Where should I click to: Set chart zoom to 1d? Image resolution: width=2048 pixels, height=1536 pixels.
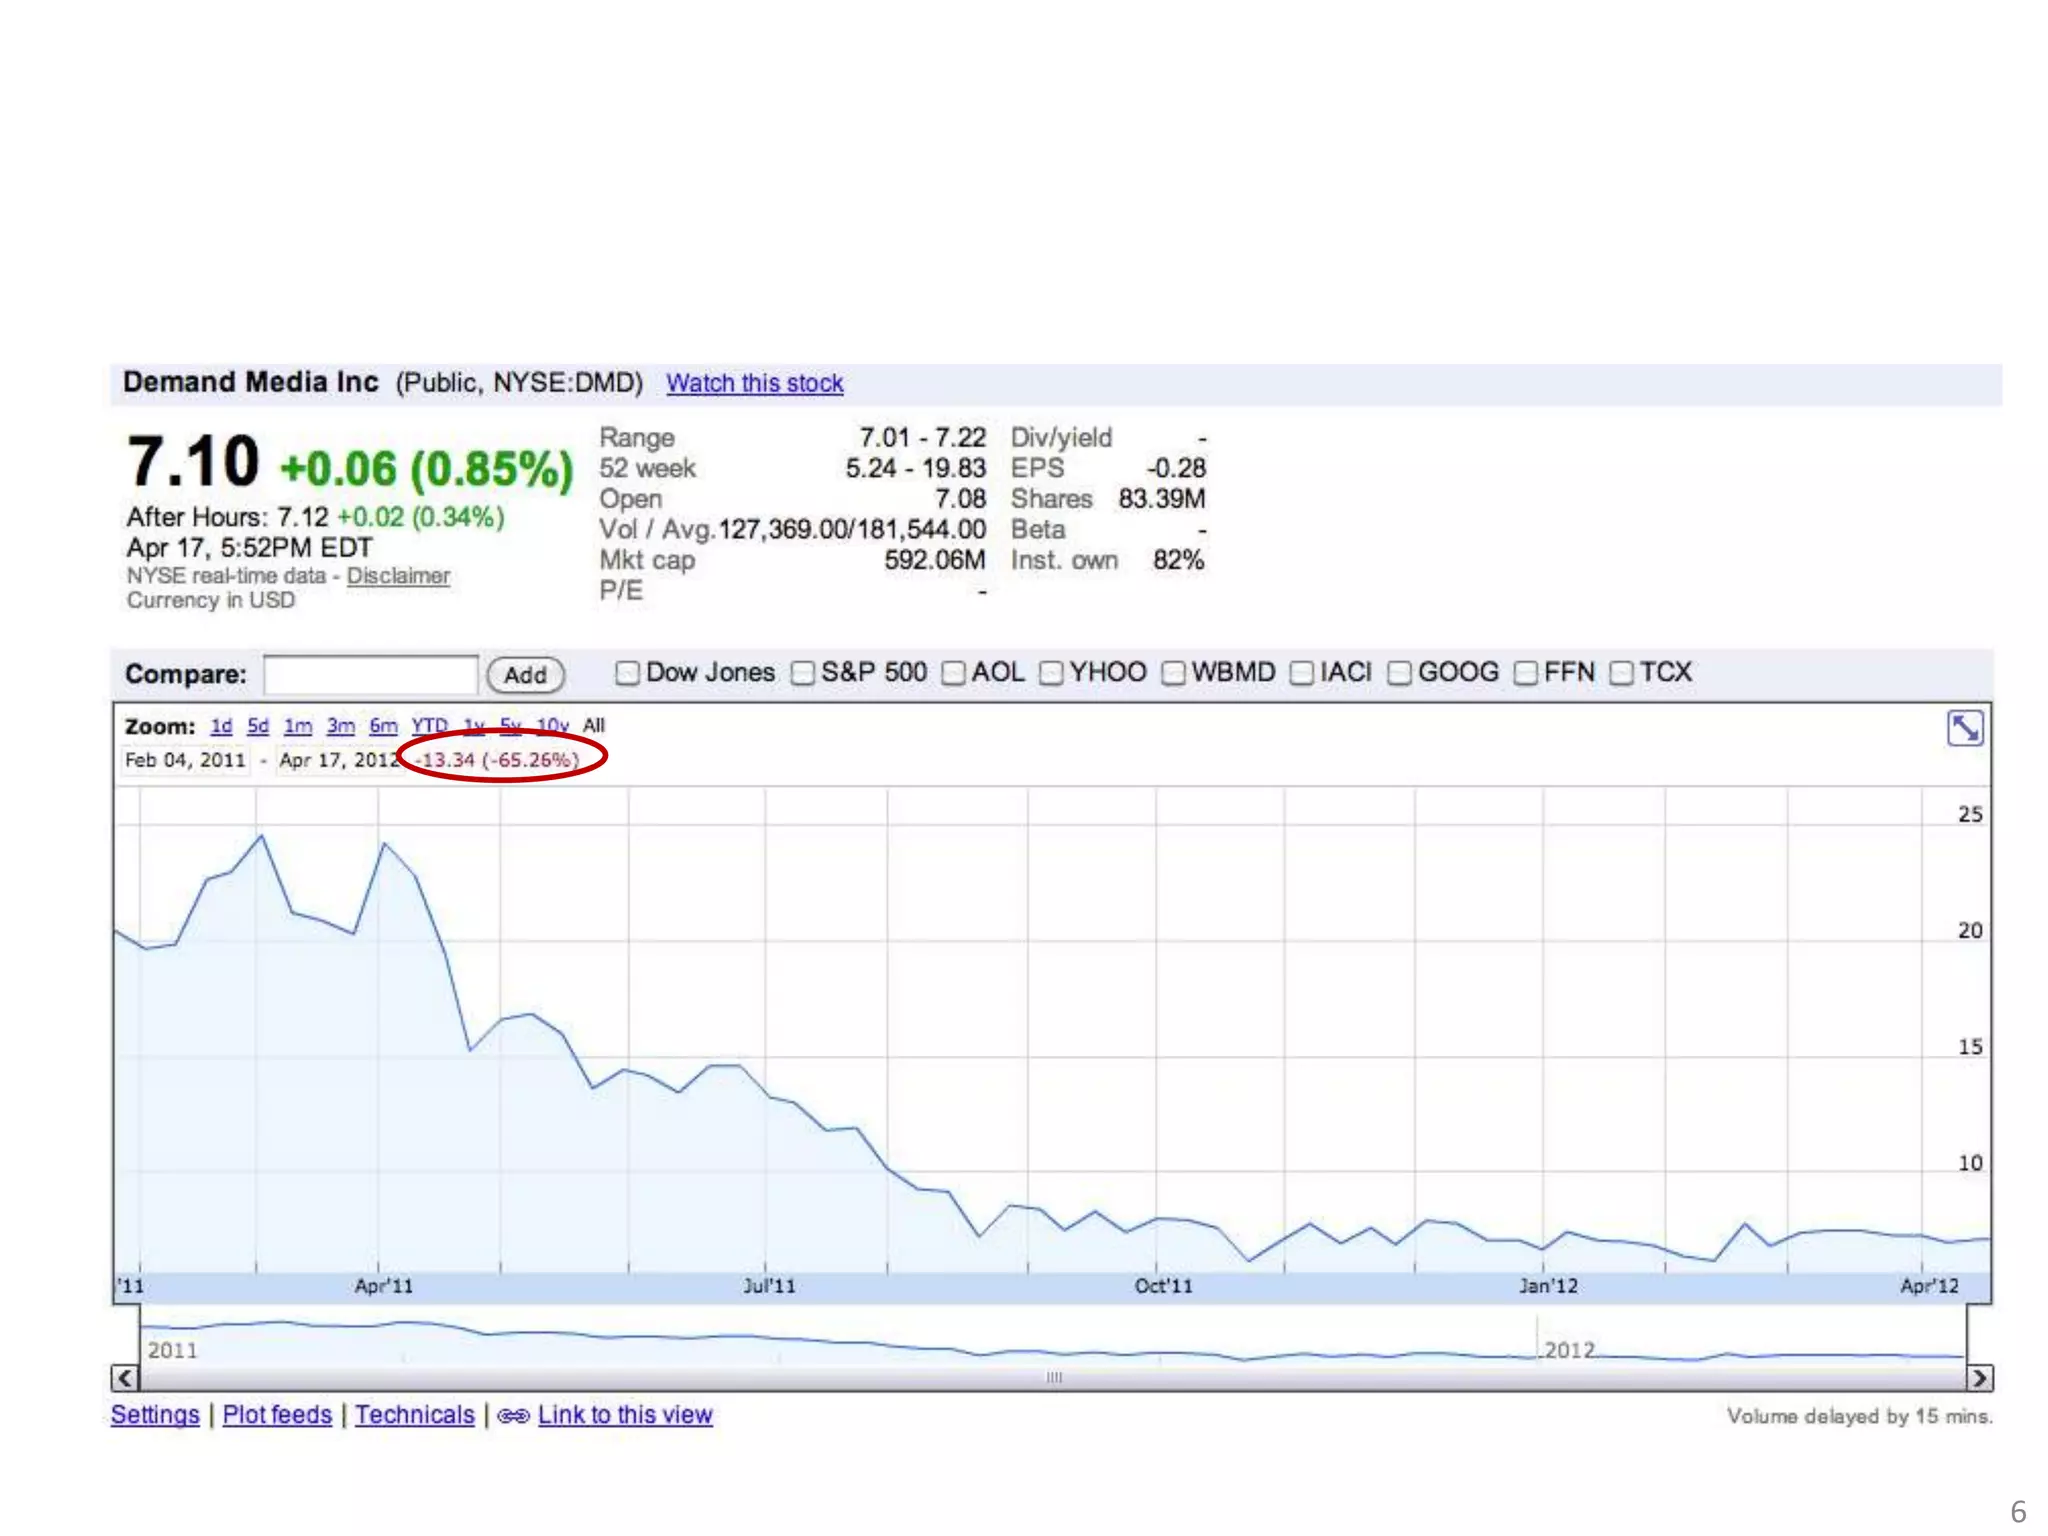(221, 726)
